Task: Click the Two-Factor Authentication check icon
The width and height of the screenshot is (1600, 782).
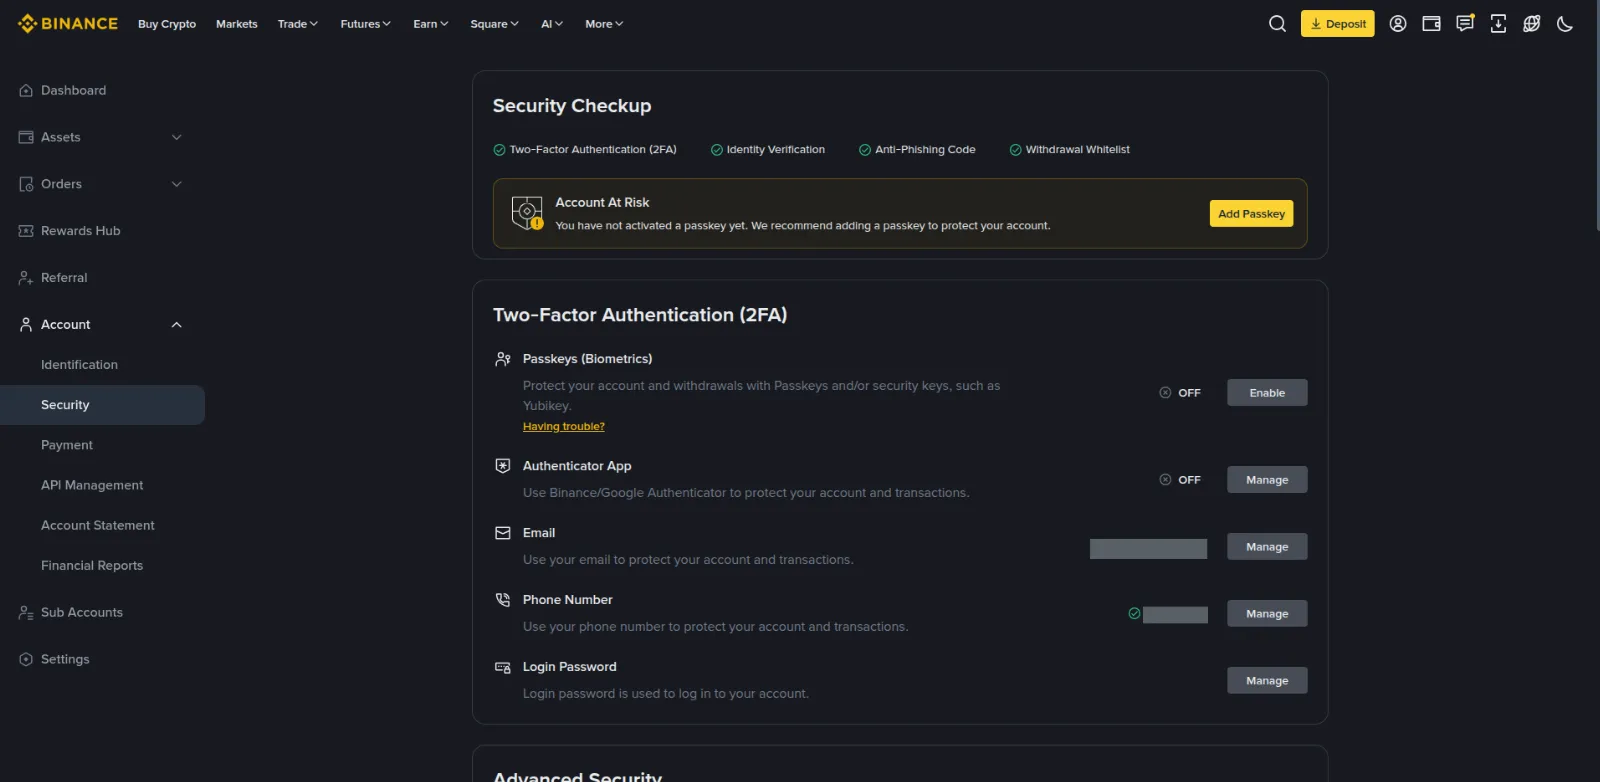Action: 499,150
